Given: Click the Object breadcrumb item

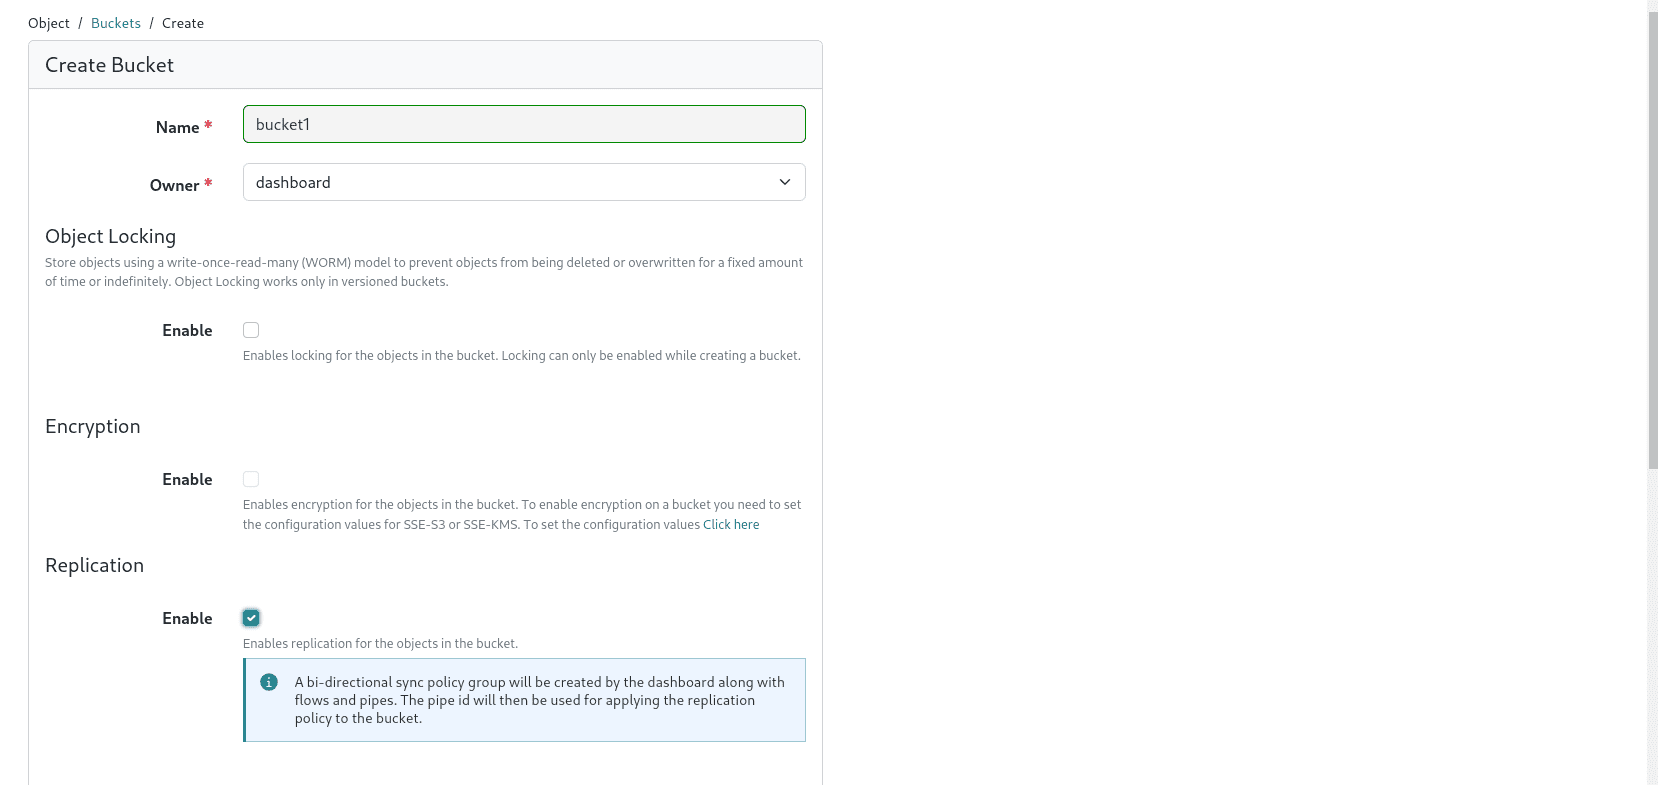Looking at the screenshot, I should (49, 23).
